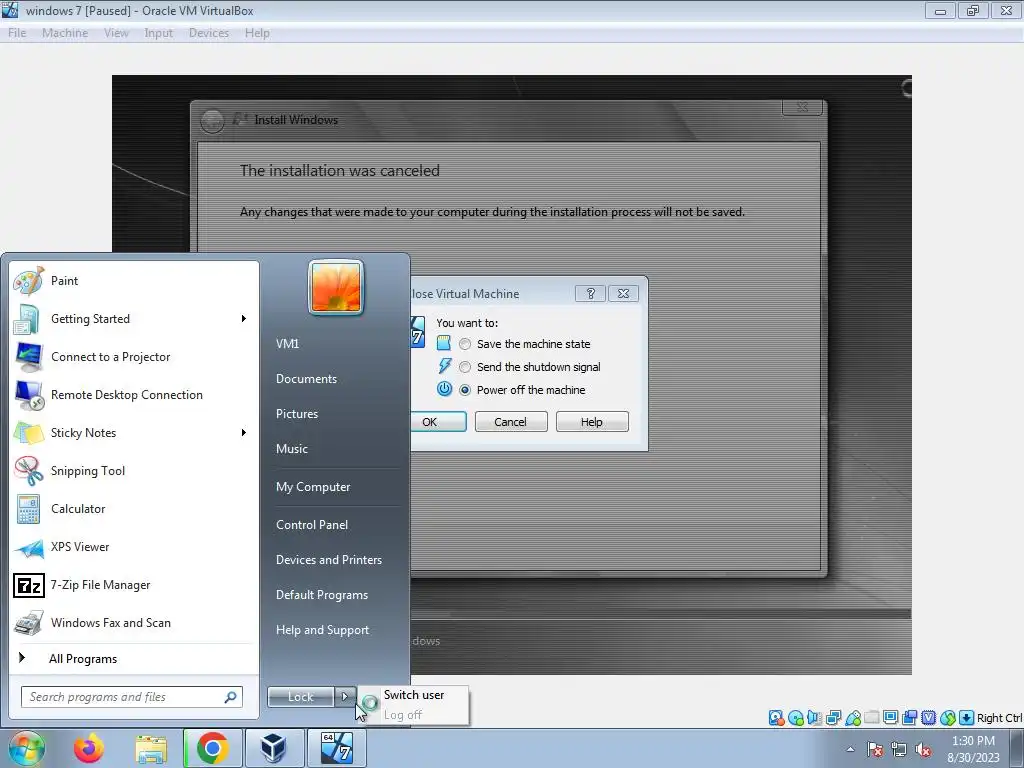This screenshot has width=1024, height=768.
Task: Open the View menu
Action: (x=116, y=33)
